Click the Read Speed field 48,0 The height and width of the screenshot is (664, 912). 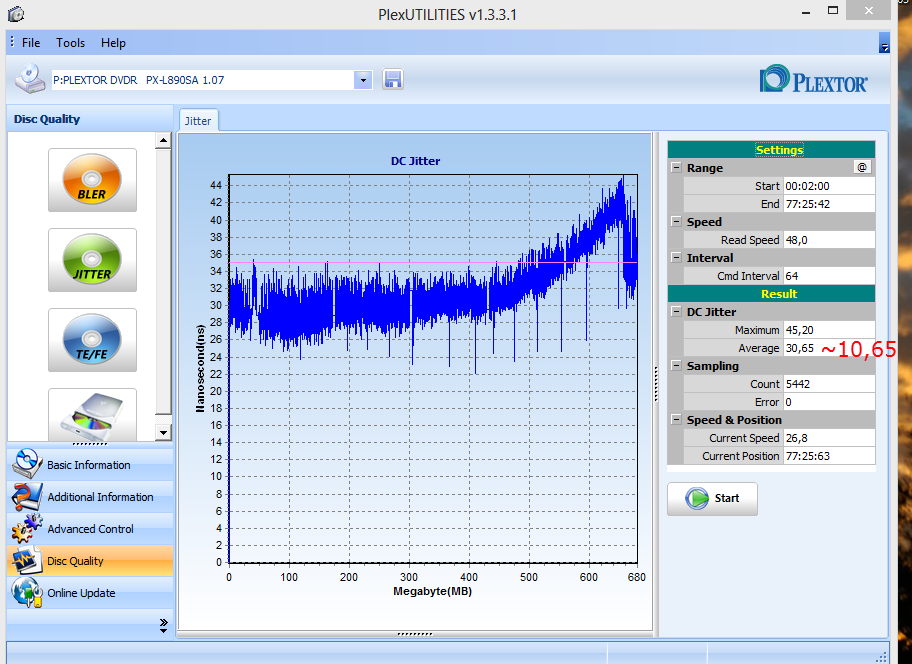tap(829, 240)
